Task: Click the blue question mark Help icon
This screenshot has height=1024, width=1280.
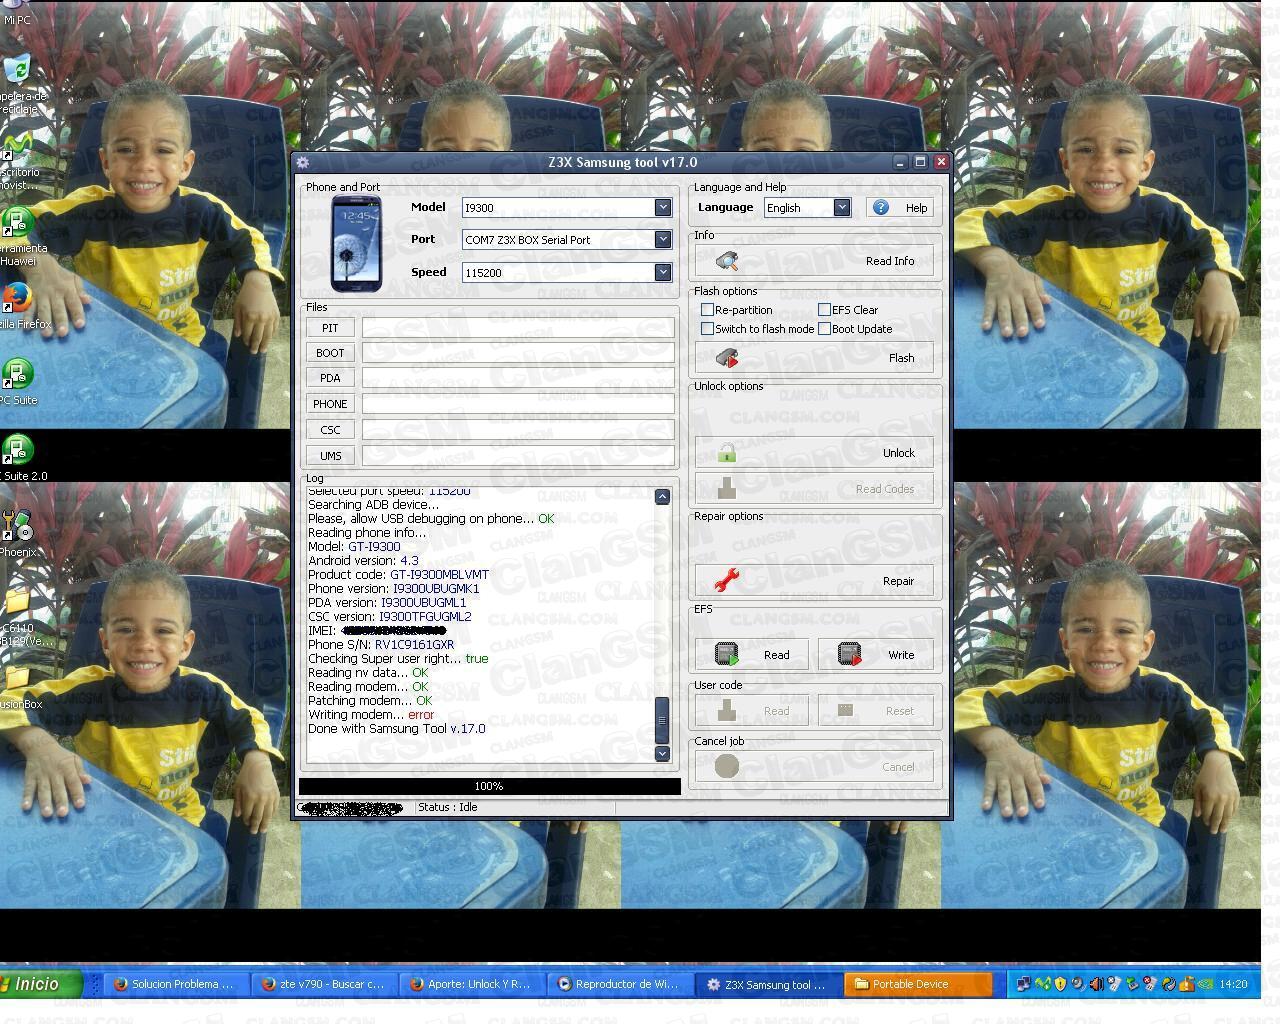Action: pyautogui.click(x=881, y=207)
